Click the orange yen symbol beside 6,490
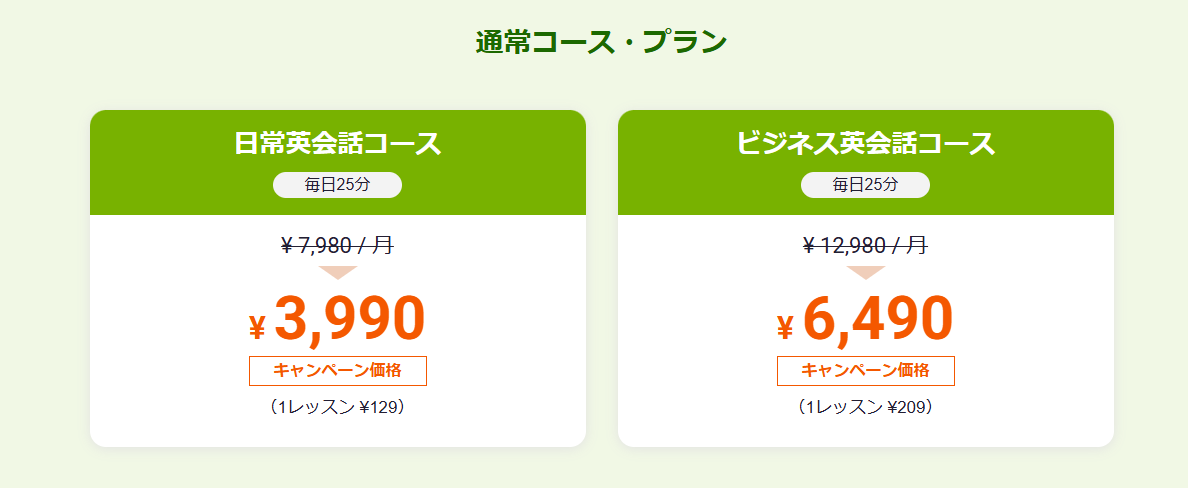This screenshot has height=488, width=1188. pos(785,326)
